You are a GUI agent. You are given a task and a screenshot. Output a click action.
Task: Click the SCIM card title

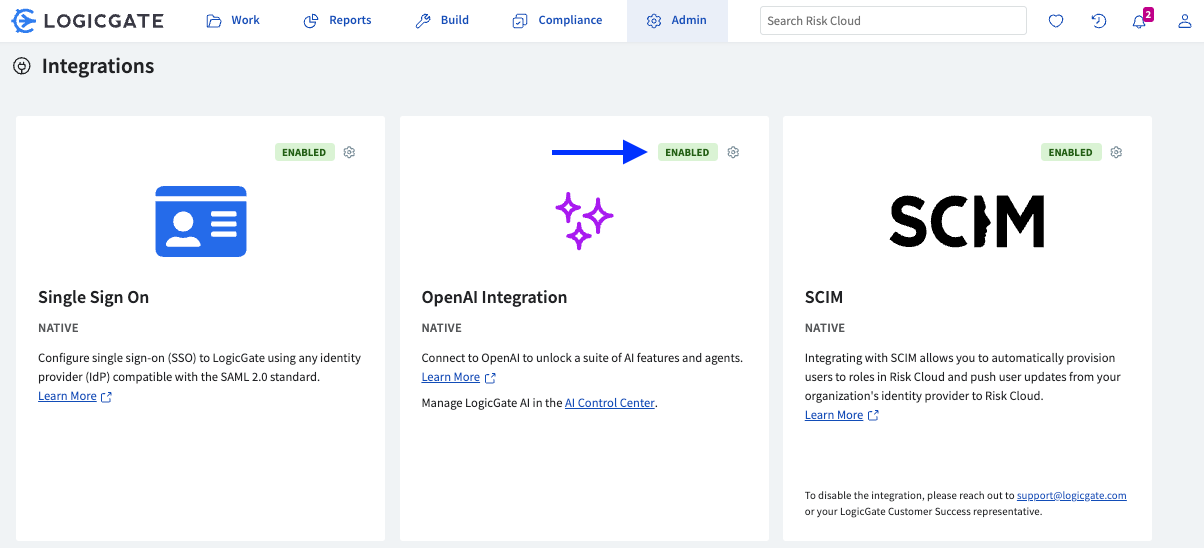pos(824,297)
